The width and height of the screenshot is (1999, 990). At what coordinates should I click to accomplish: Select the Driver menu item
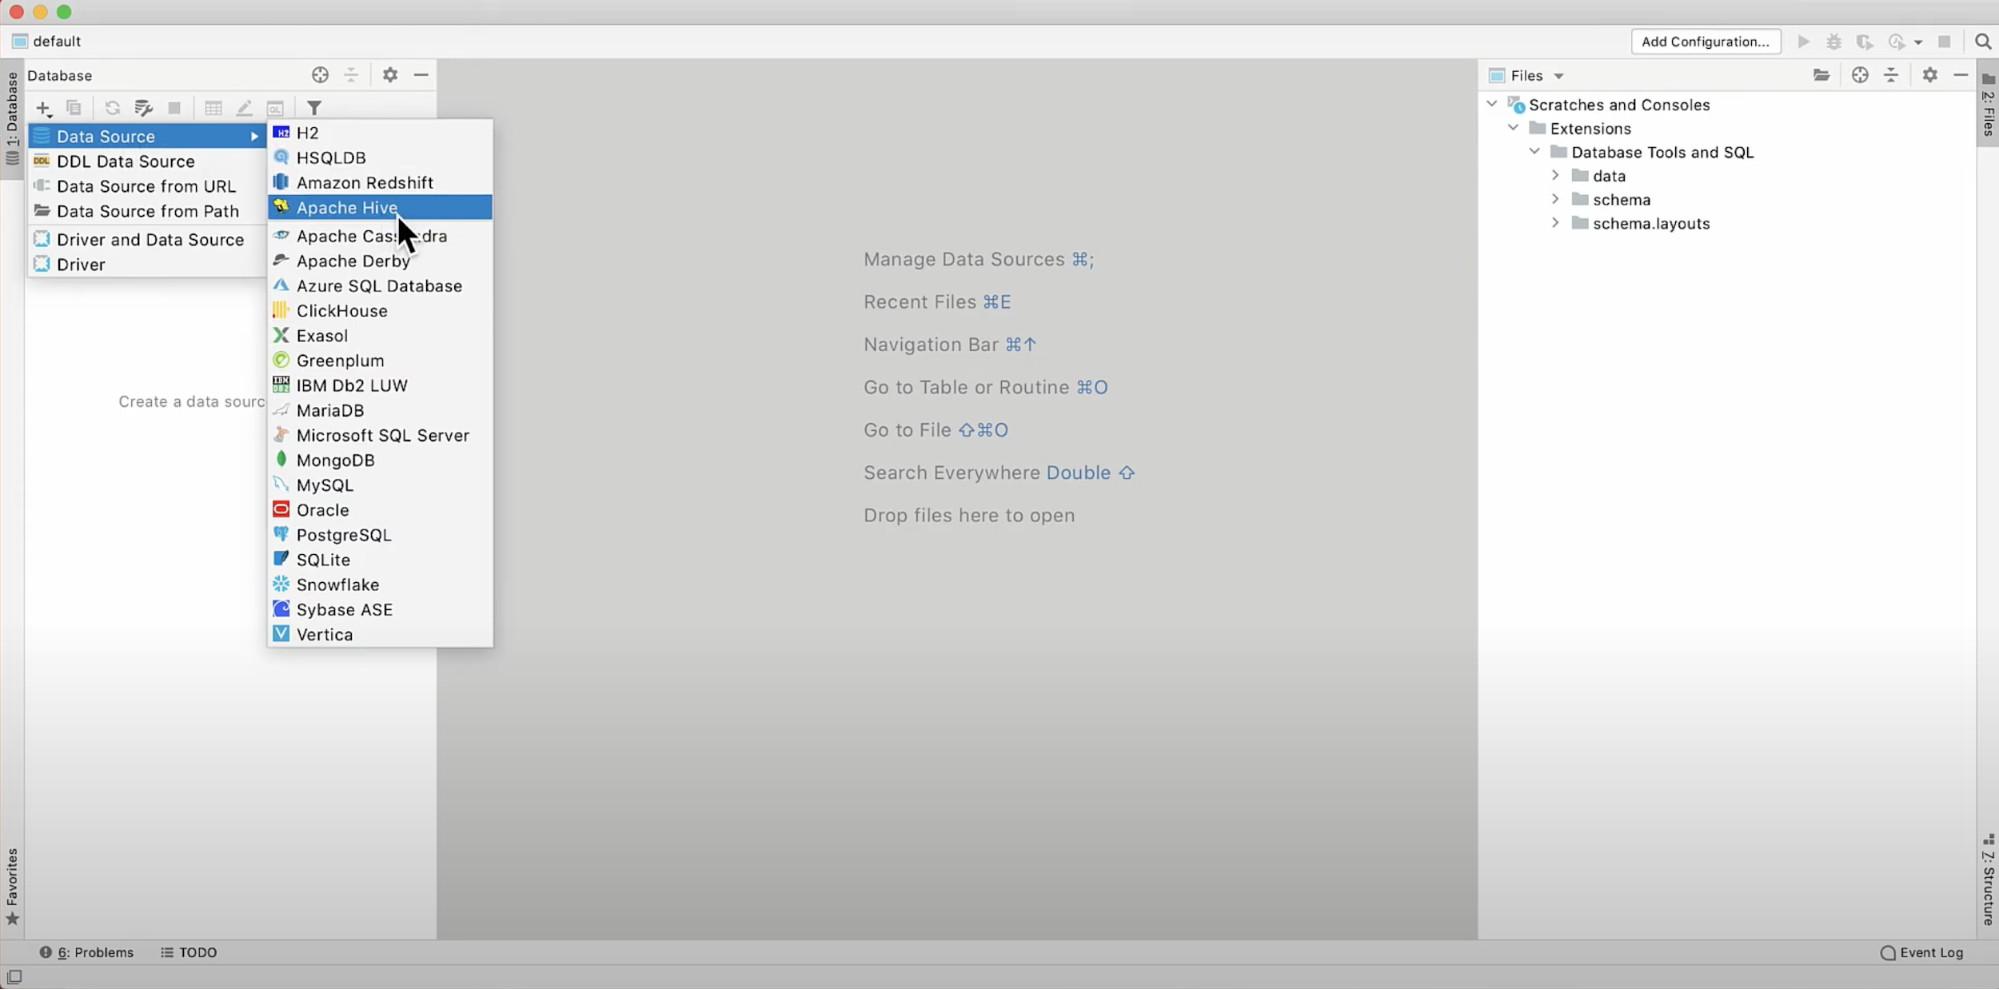pyautogui.click(x=147, y=265)
